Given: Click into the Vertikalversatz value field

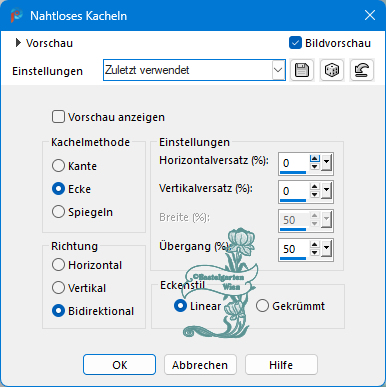Looking at the screenshot, I should pos(294,191).
